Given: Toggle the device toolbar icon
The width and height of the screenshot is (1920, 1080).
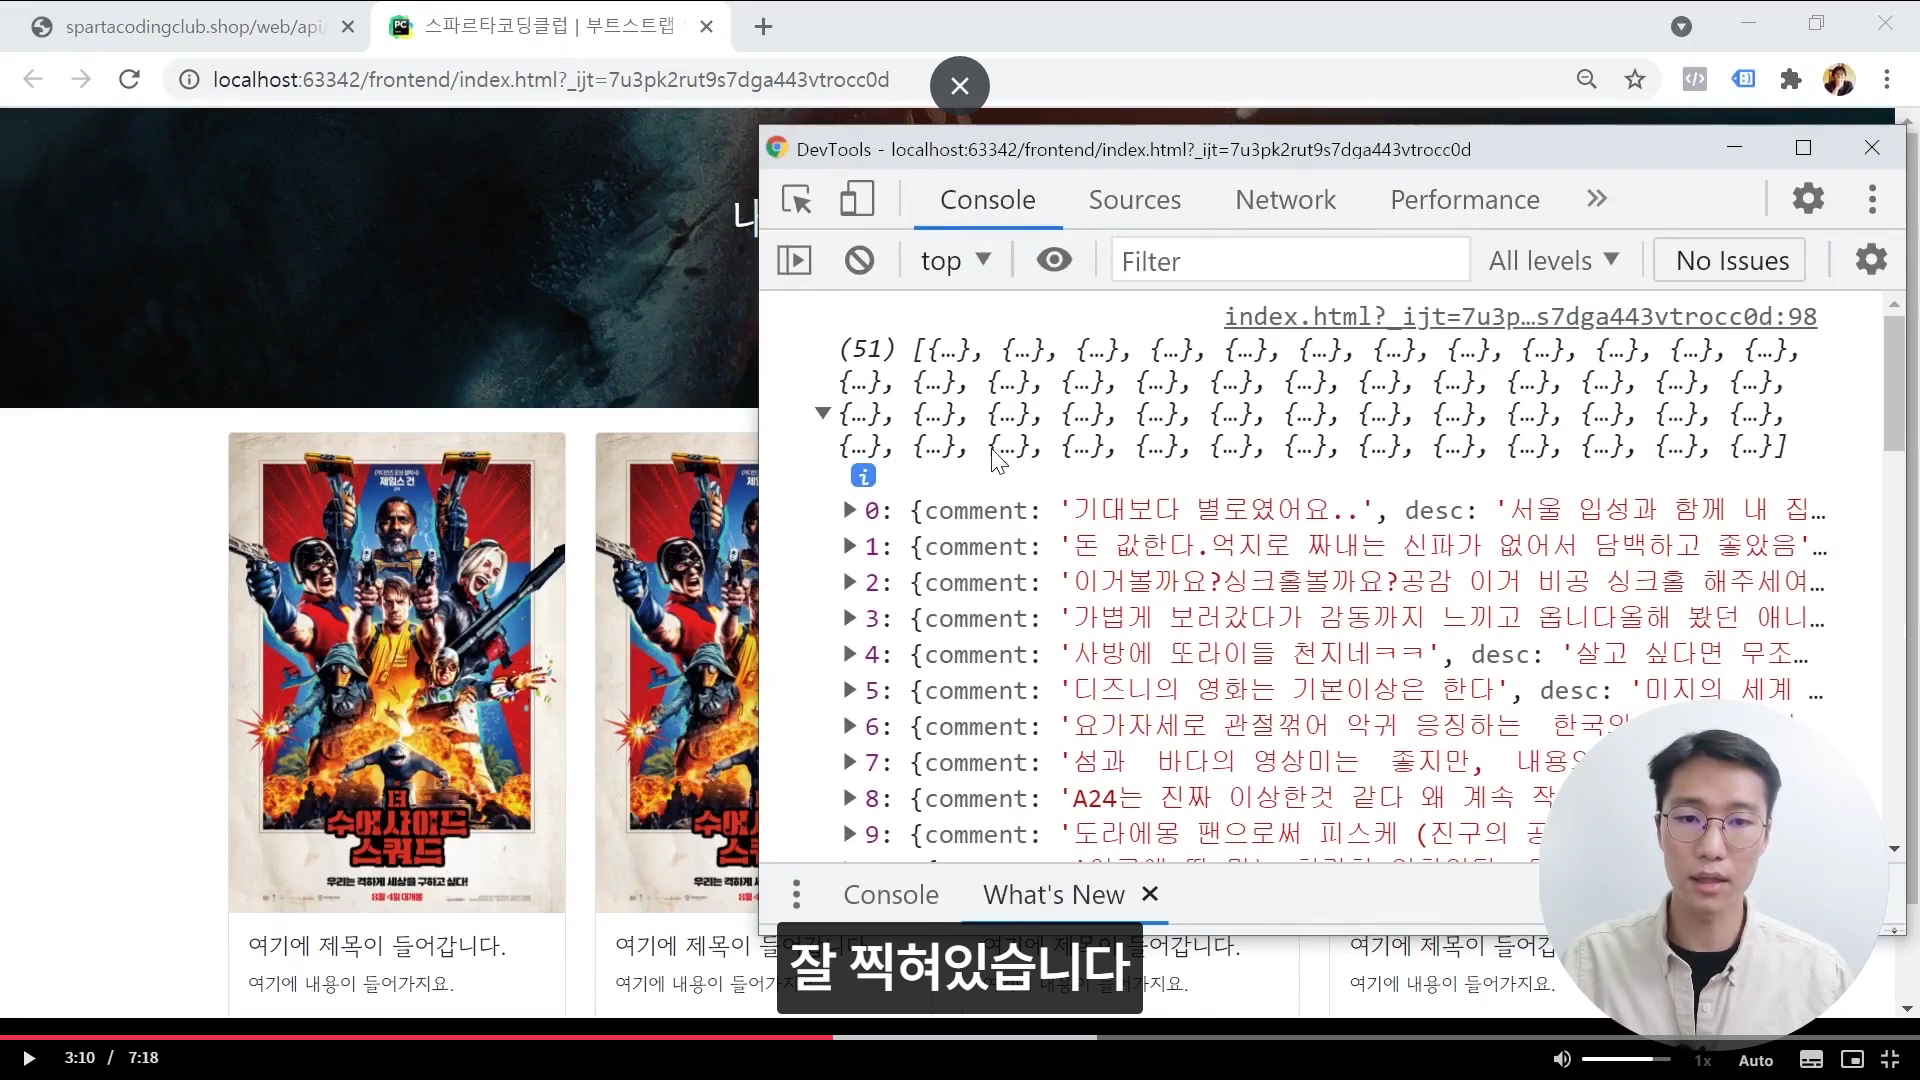Looking at the screenshot, I should 856,199.
